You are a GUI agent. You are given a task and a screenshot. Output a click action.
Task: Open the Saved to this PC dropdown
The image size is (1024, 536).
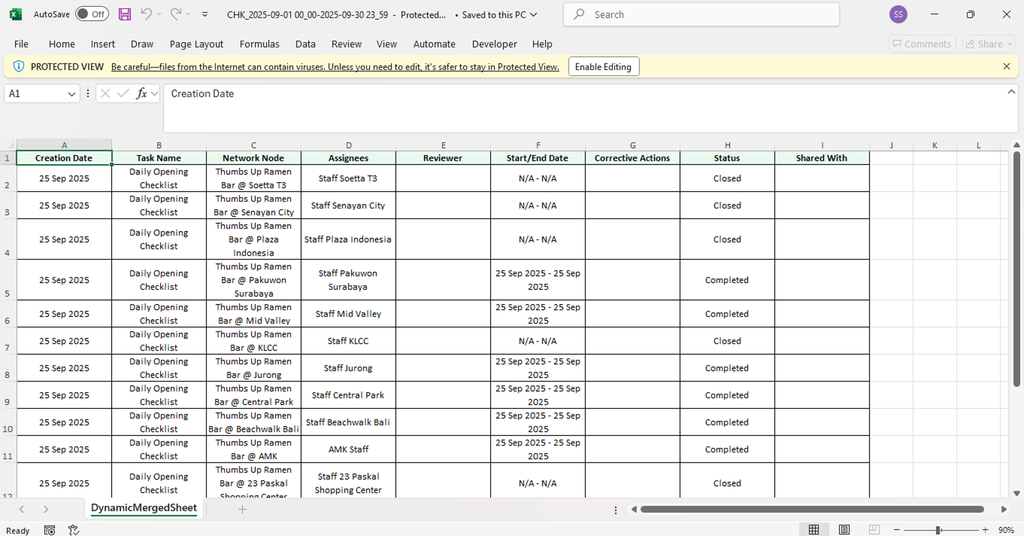point(533,15)
